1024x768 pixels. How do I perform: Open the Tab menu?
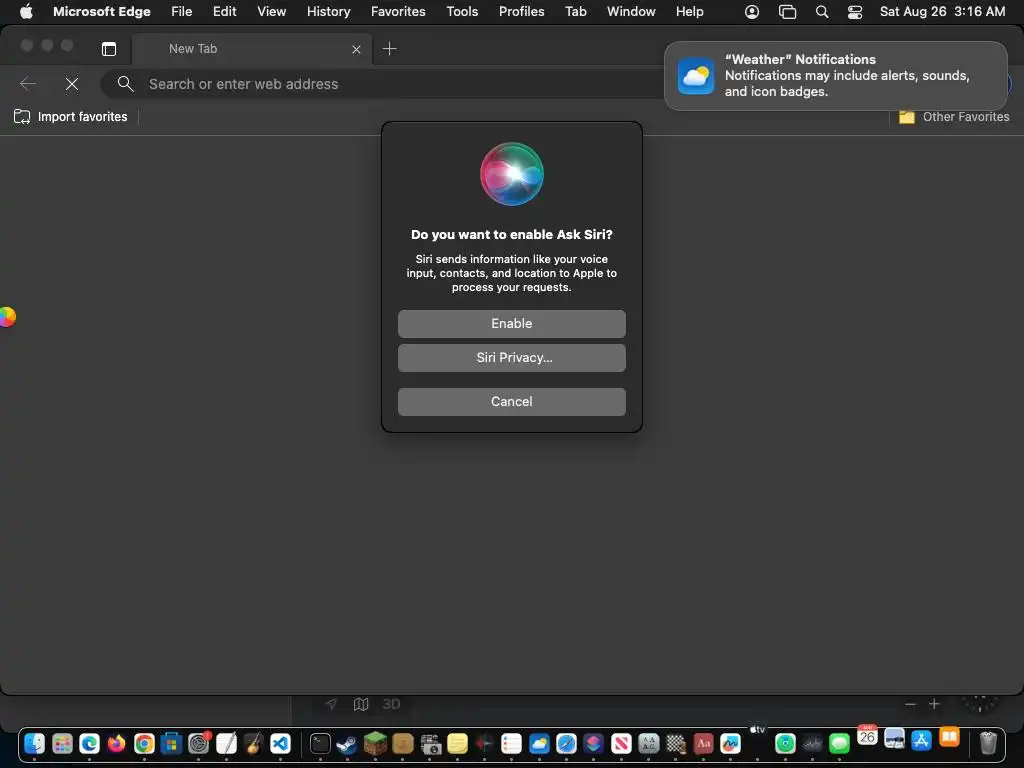tap(576, 12)
